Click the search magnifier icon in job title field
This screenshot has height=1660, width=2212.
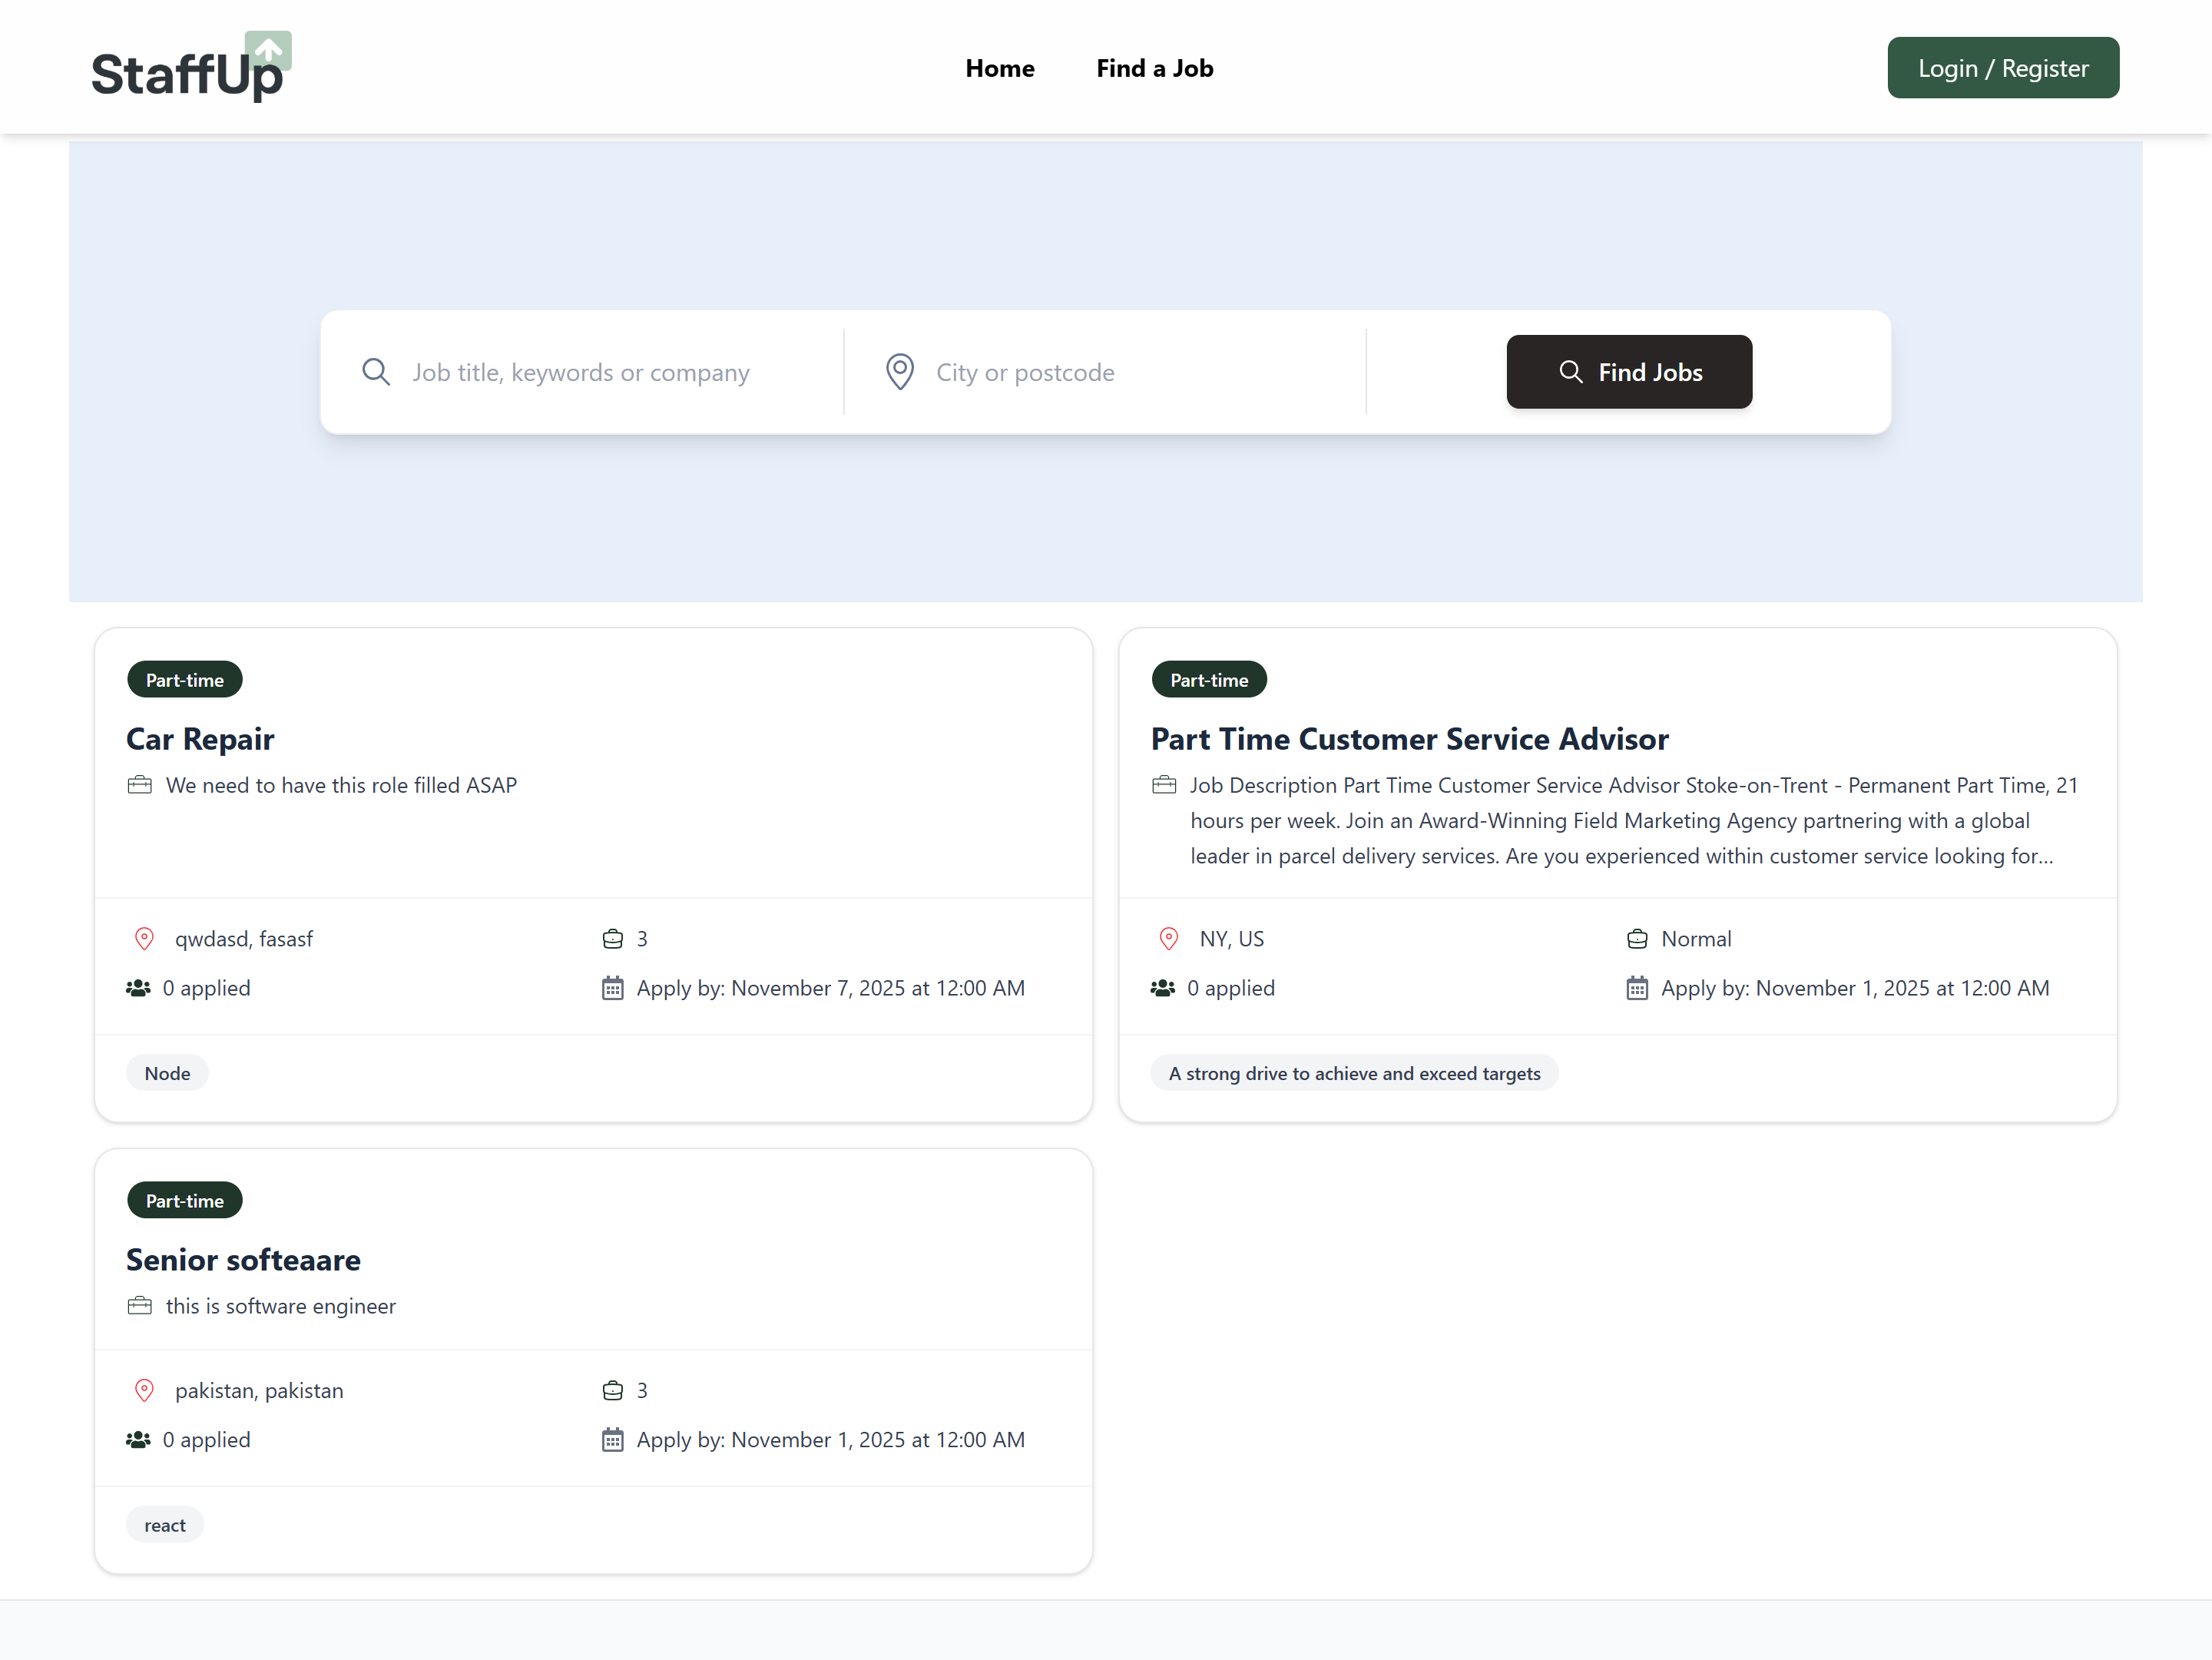pyautogui.click(x=376, y=372)
